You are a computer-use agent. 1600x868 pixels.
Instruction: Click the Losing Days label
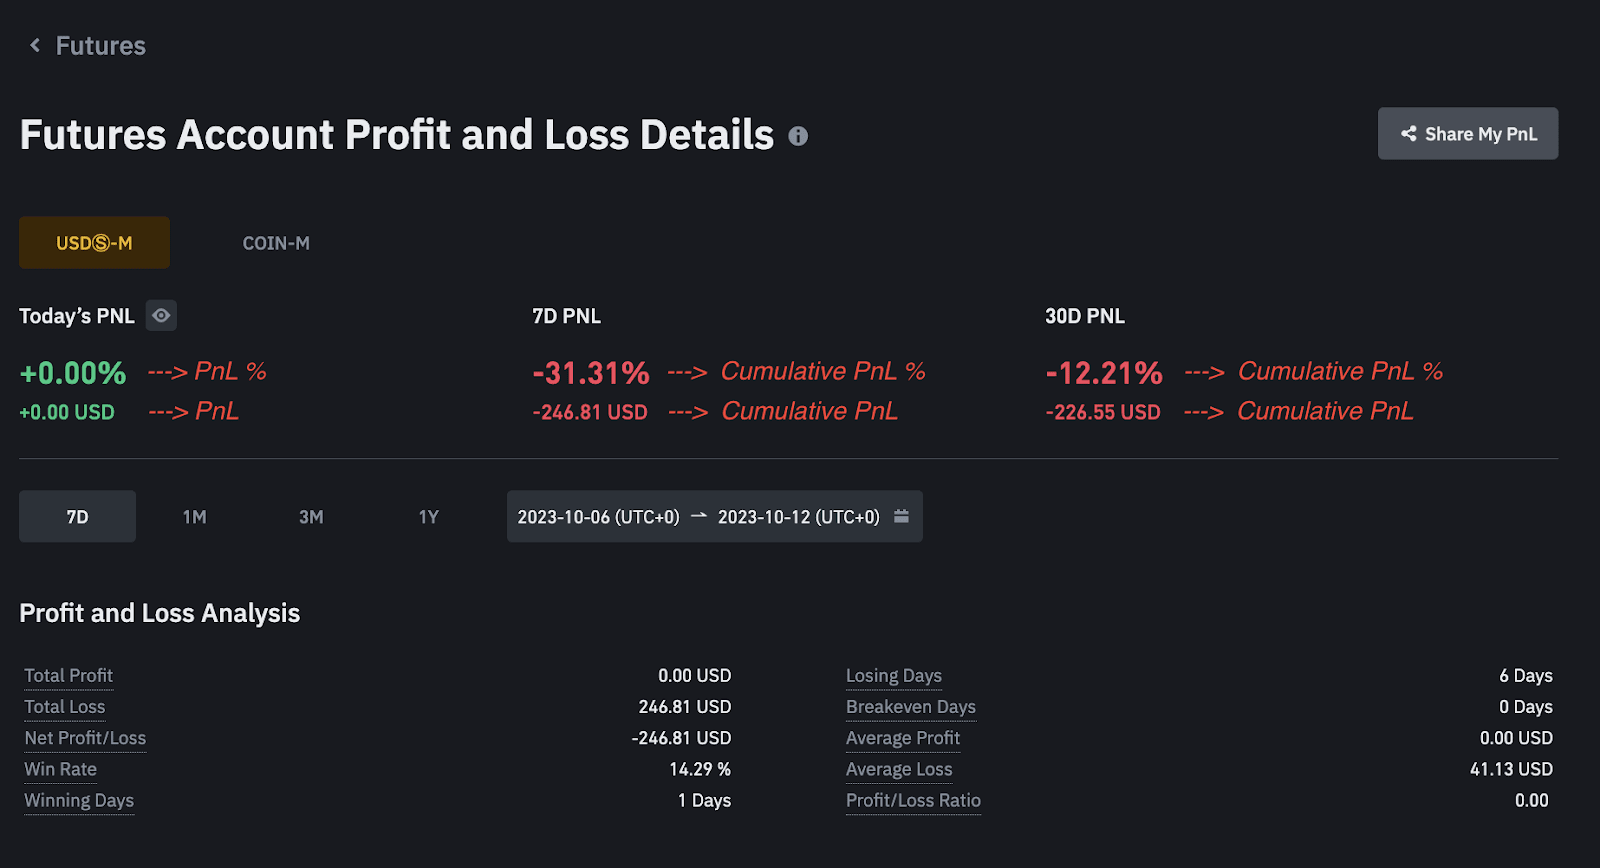pyautogui.click(x=893, y=675)
